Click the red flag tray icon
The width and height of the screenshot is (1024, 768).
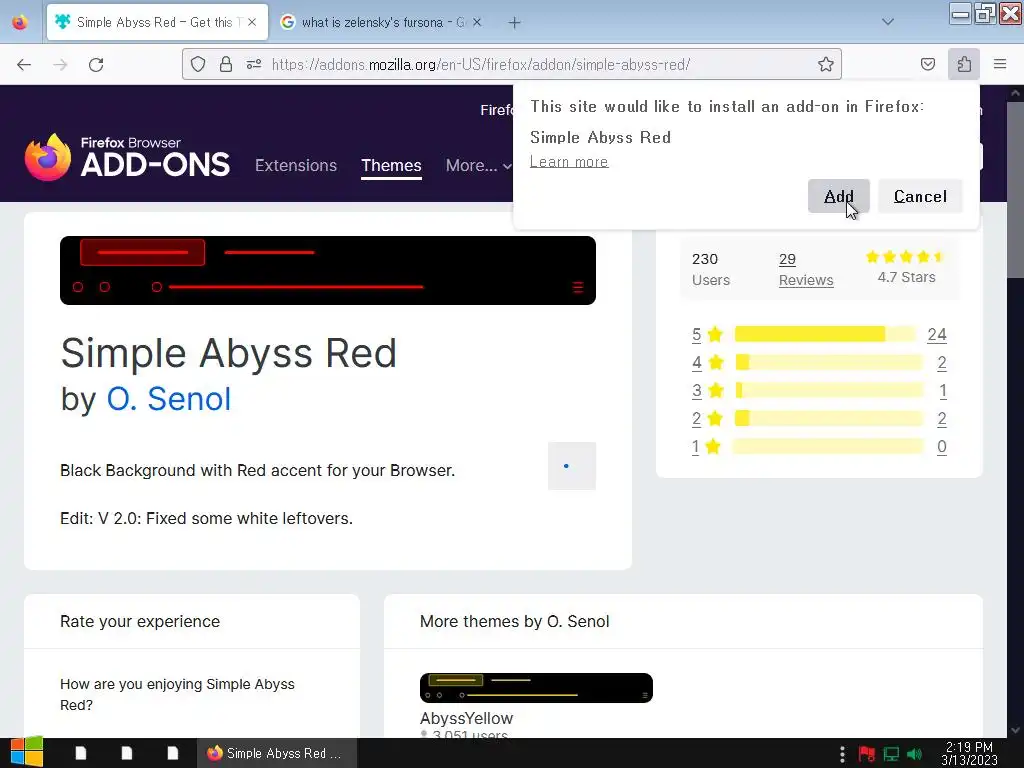[x=867, y=754]
